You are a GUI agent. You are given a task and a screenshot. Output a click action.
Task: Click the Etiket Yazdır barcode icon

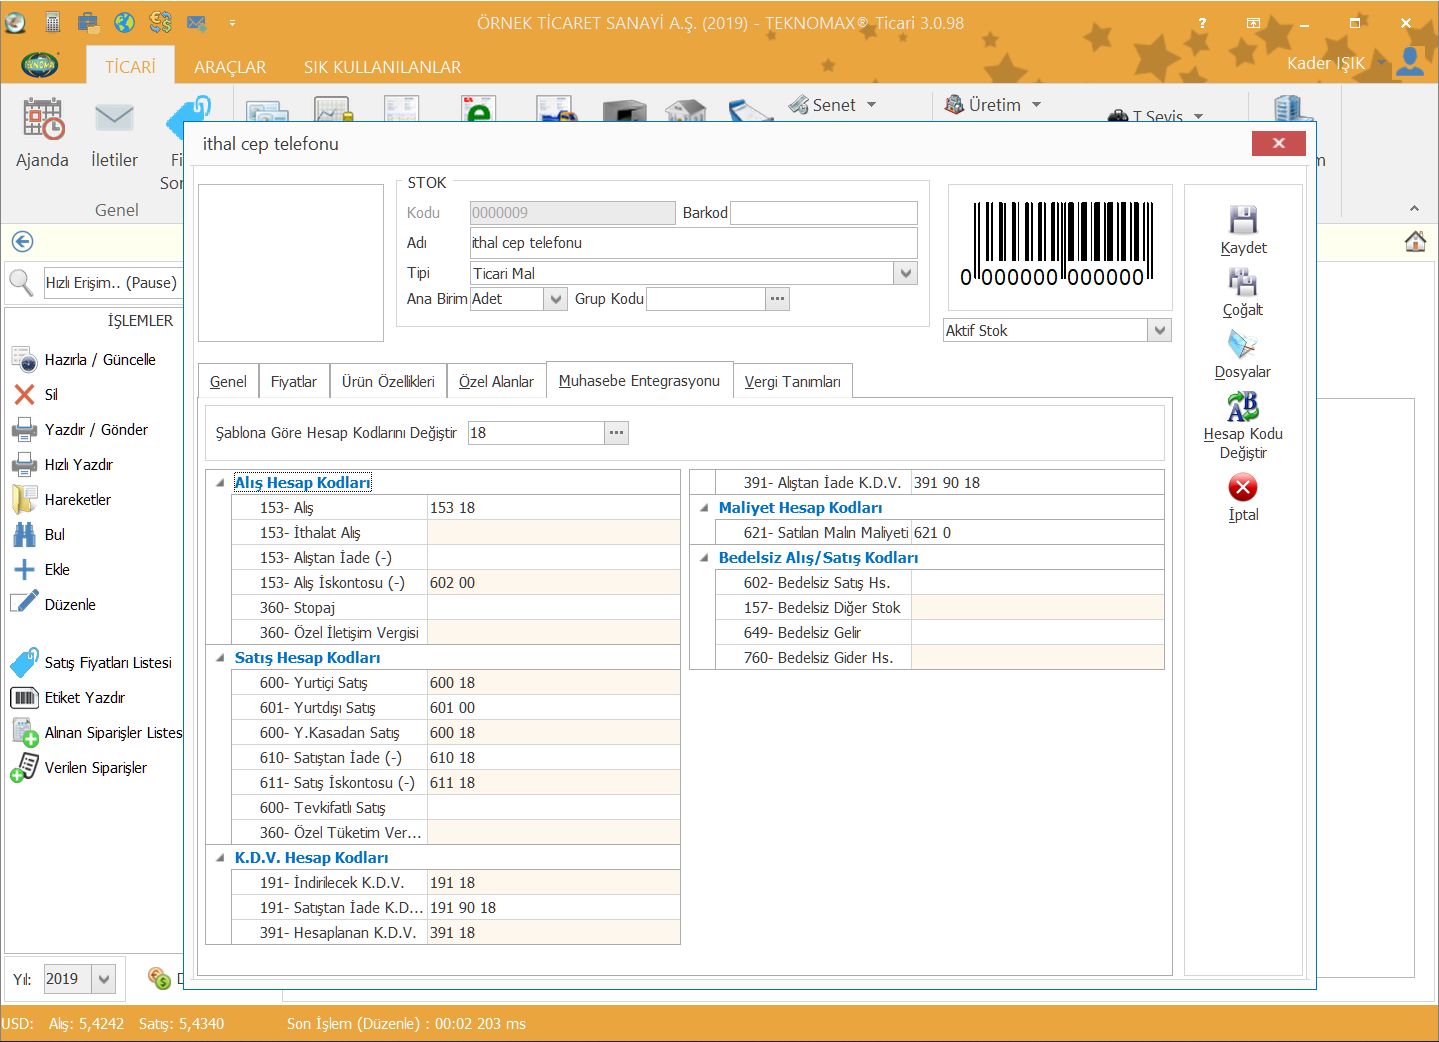tap(24, 698)
